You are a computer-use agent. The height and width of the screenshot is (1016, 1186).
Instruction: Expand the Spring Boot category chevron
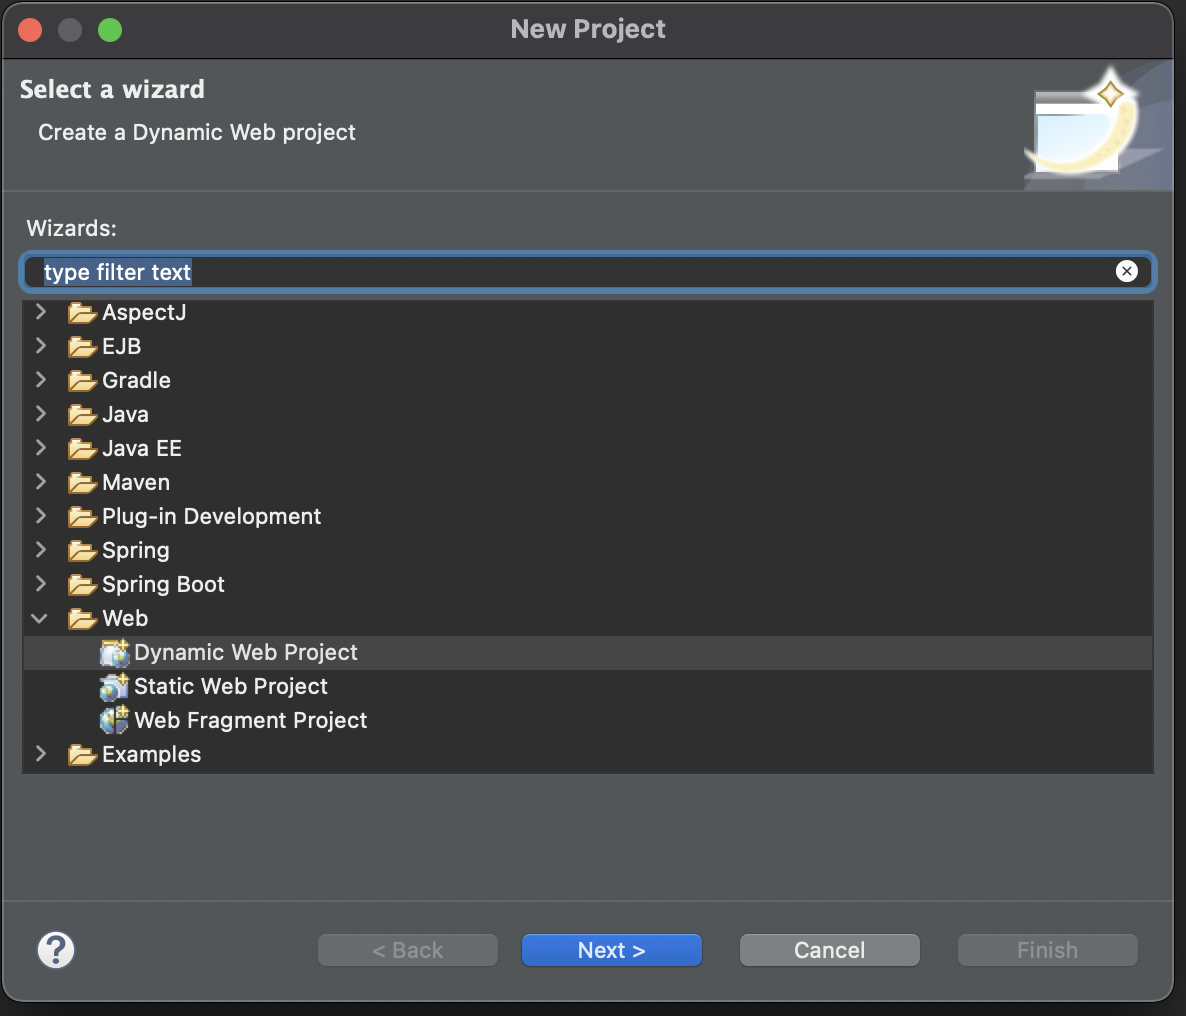tap(41, 584)
